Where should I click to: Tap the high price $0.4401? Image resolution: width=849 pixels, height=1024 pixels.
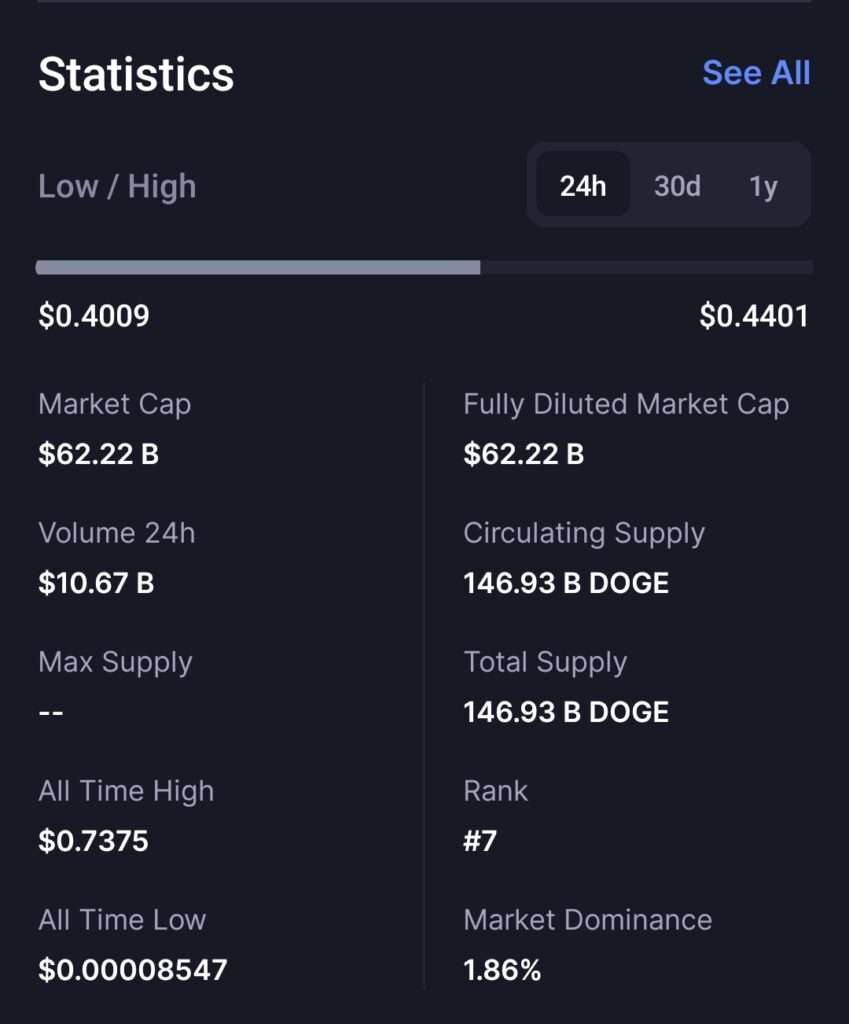pyautogui.click(x=754, y=315)
